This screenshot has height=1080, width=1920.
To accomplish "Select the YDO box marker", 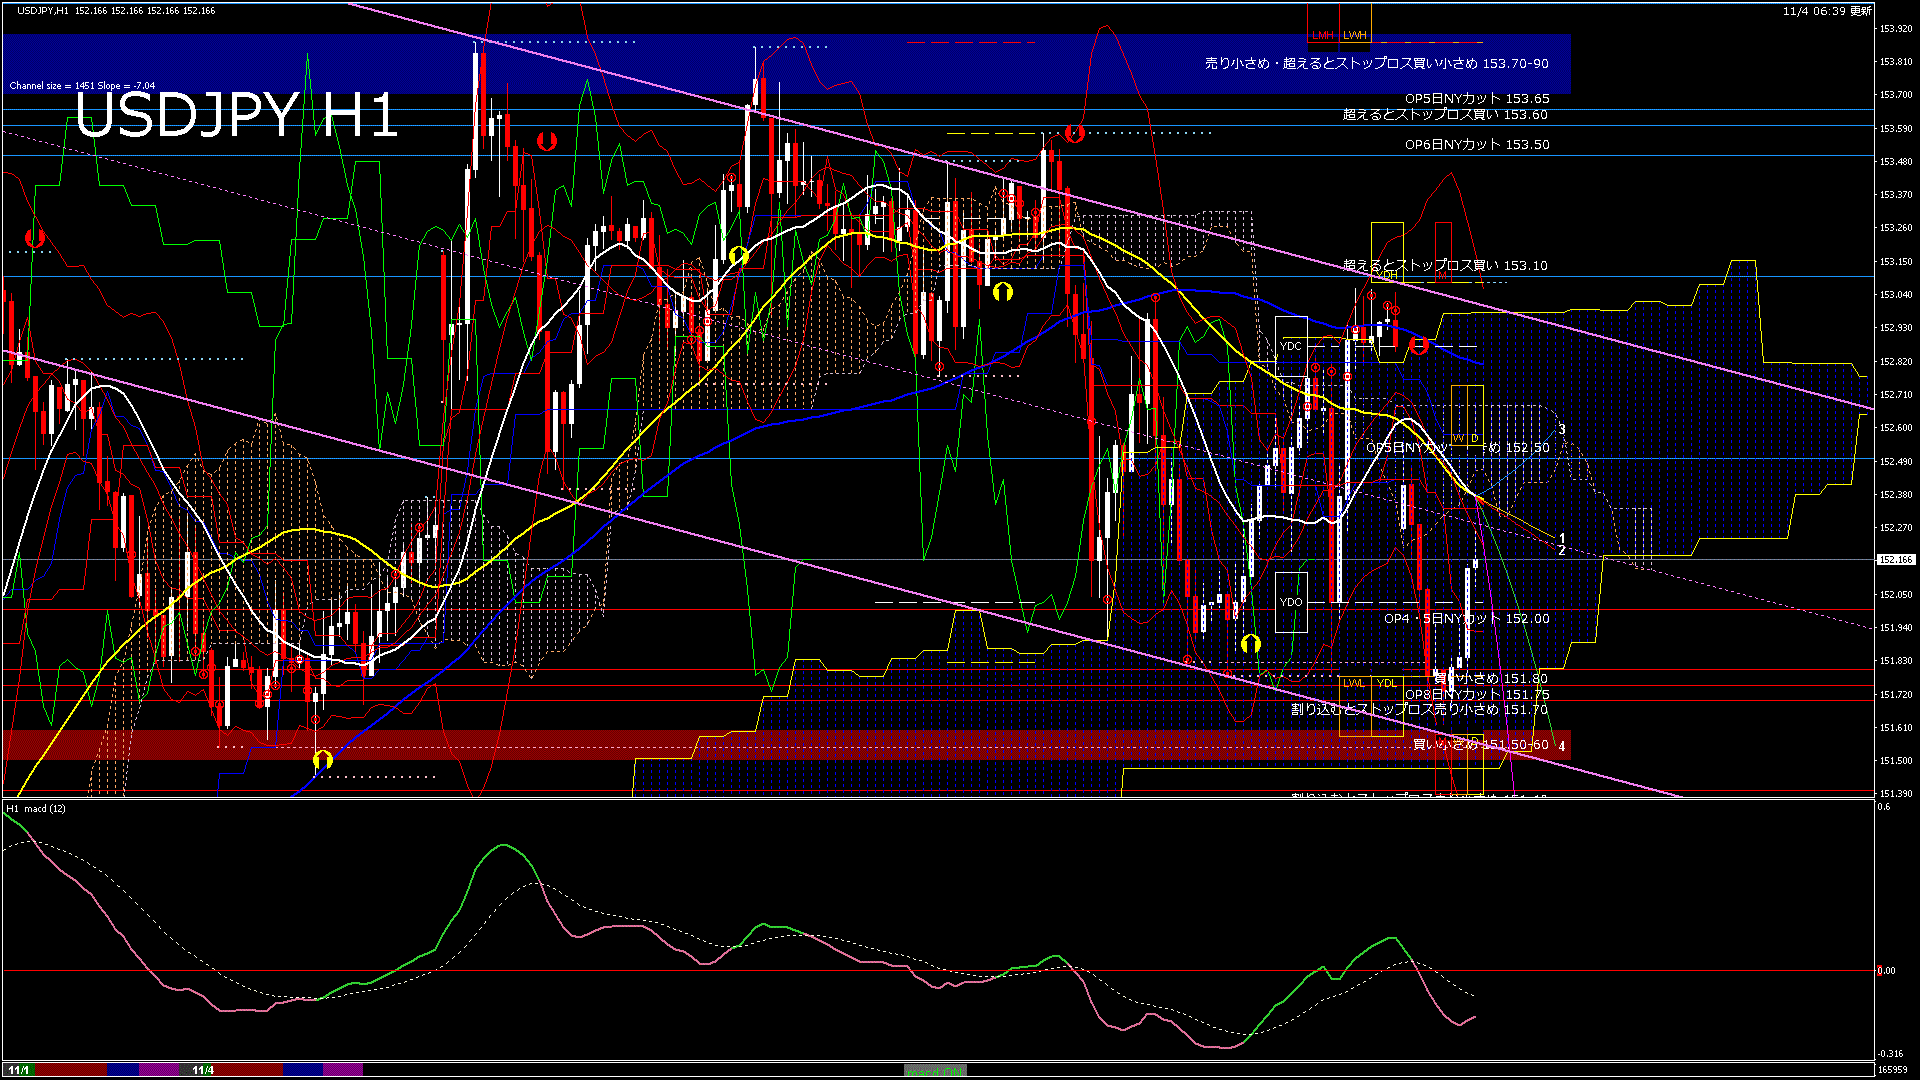I will 1291,602.
